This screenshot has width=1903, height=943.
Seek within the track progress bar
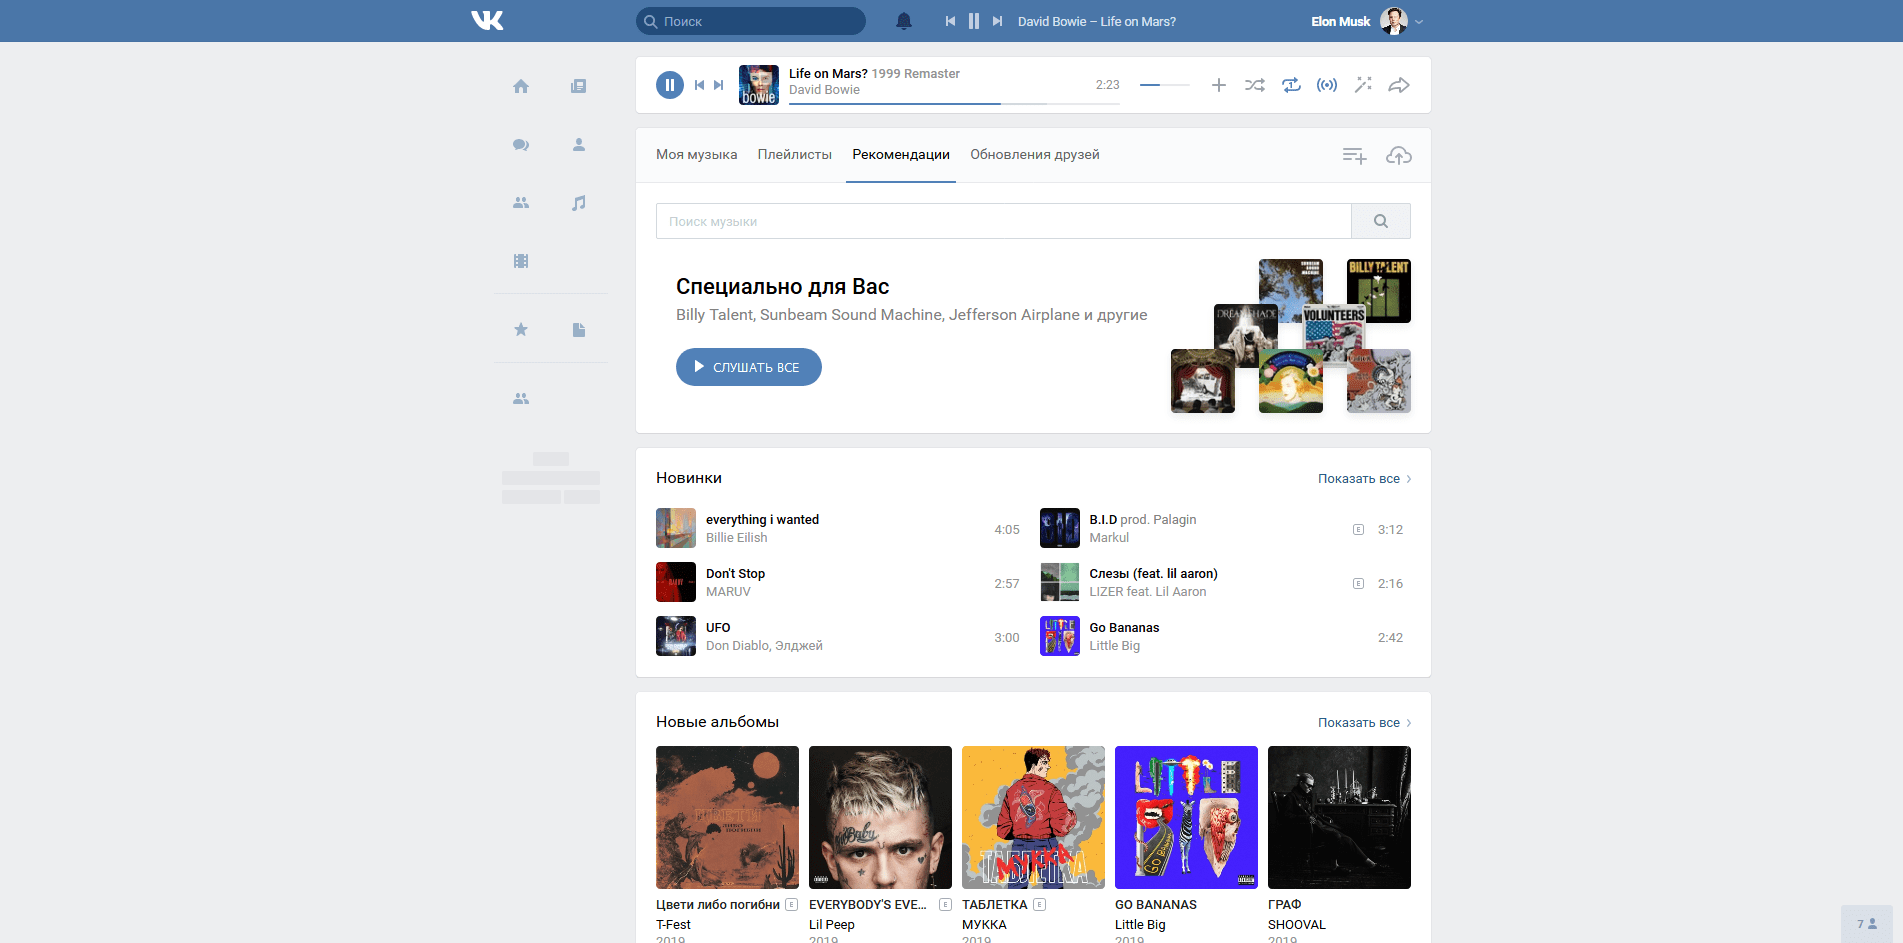[954, 103]
